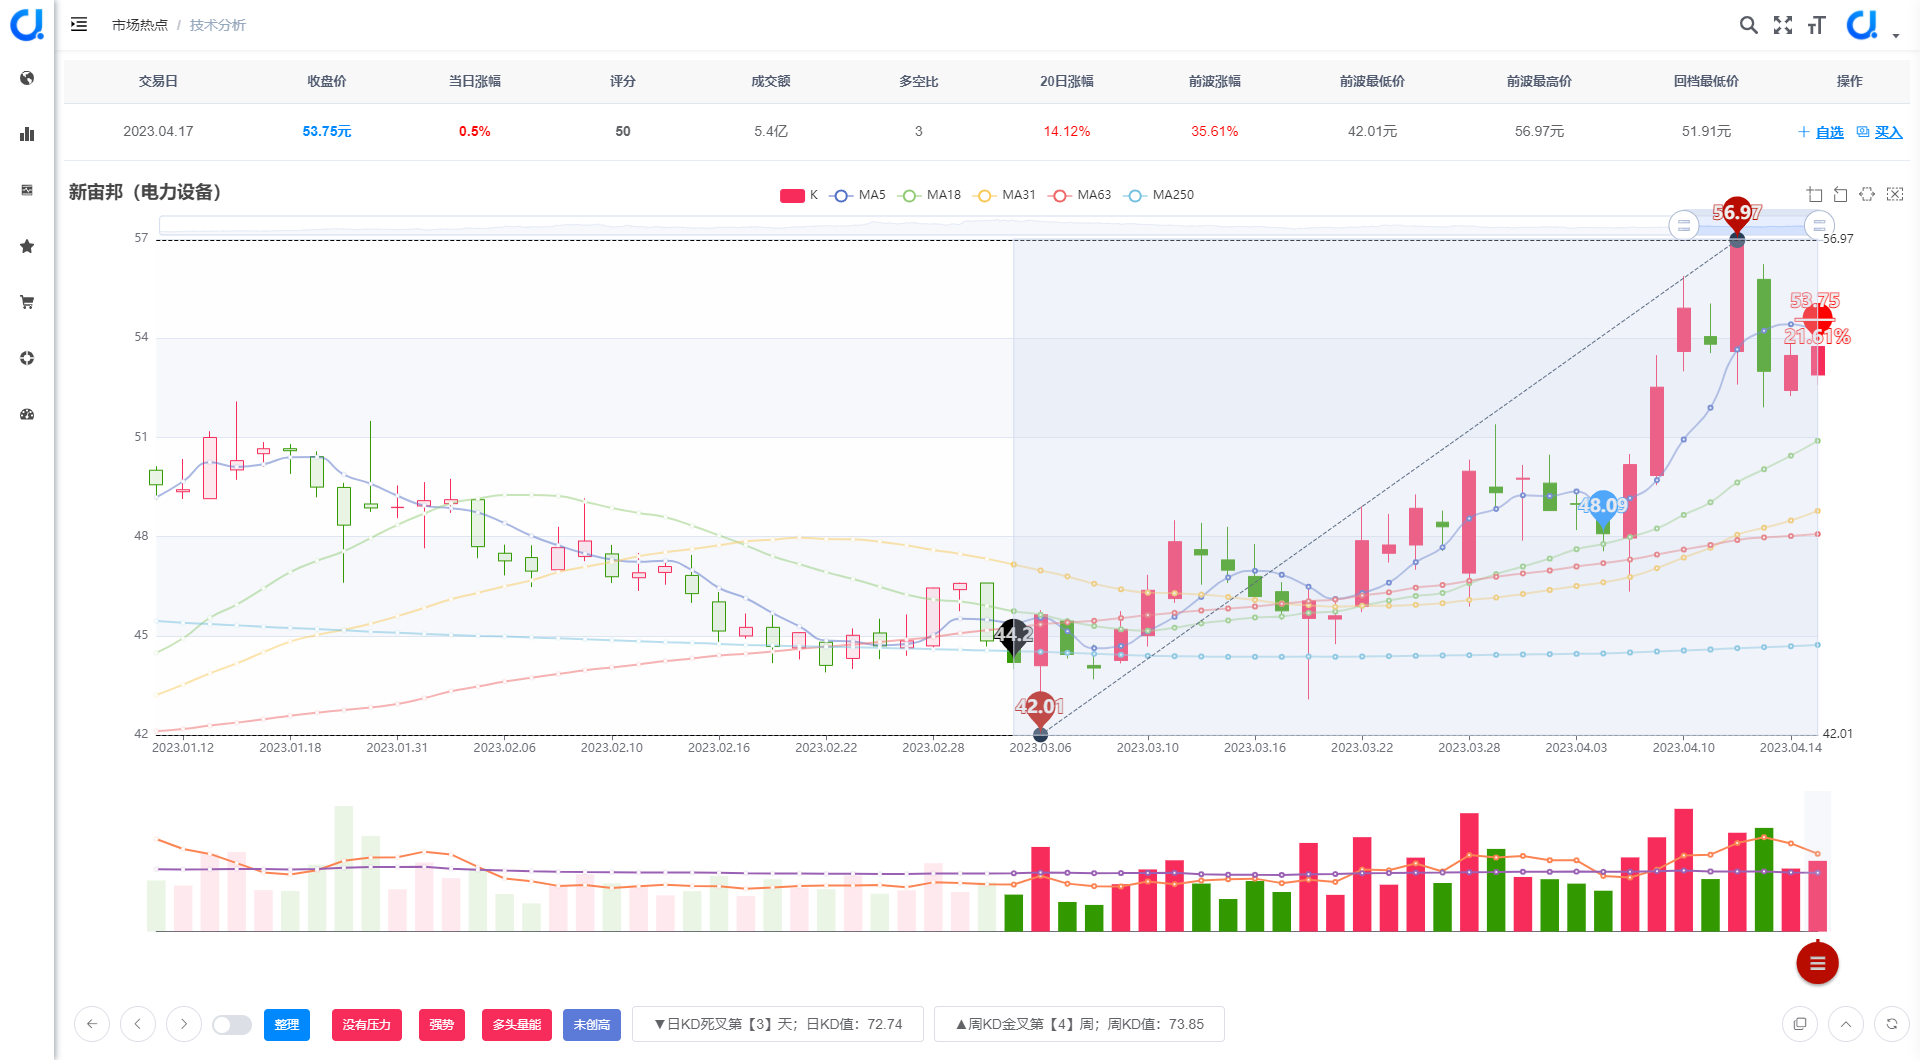The width and height of the screenshot is (1920, 1060).
Task: Toggle the switch beside the 整理 button
Action: (232, 1025)
